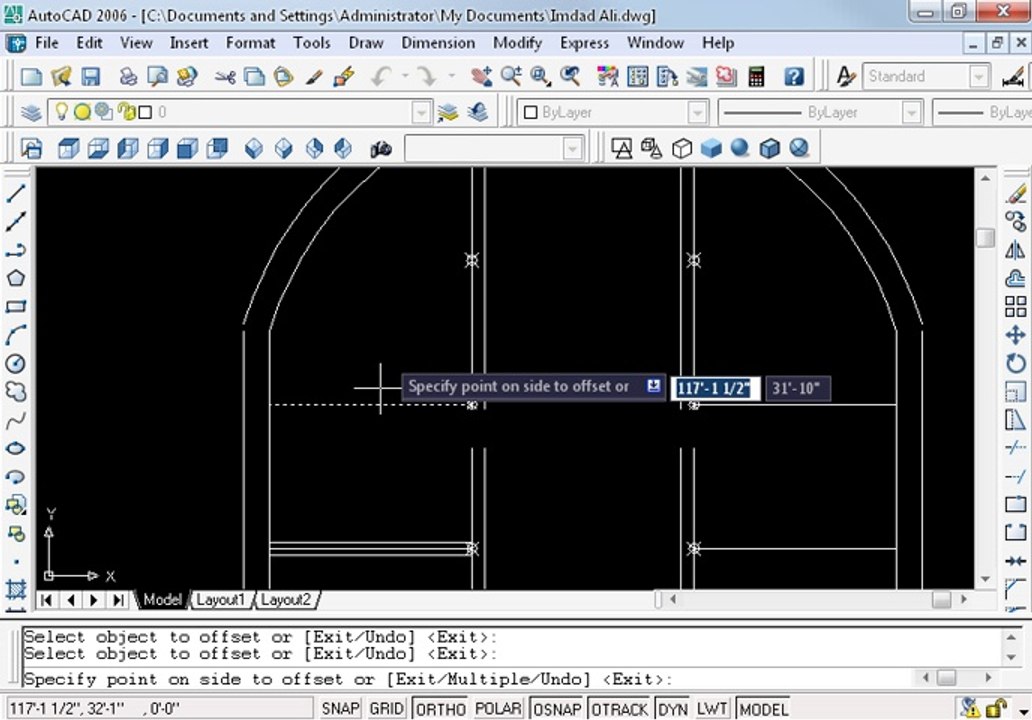This screenshot has width=1032, height=720.
Task: Select the Polygon draw tool
Action: point(16,278)
